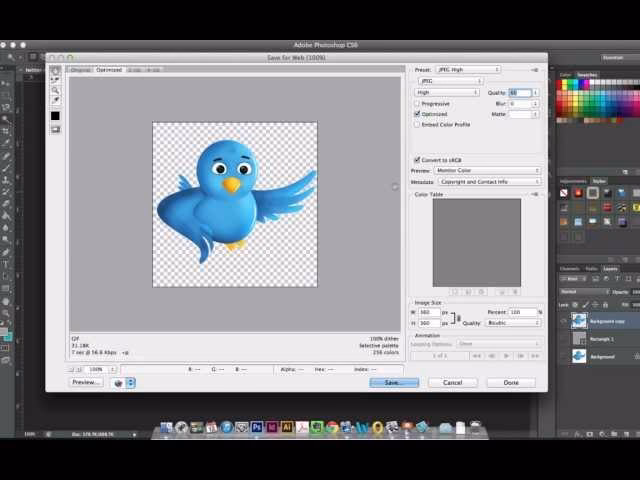The height and width of the screenshot is (480, 640).
Task: Open resample Quality dropdown set to Bicubic
Action: click(514, 323)
